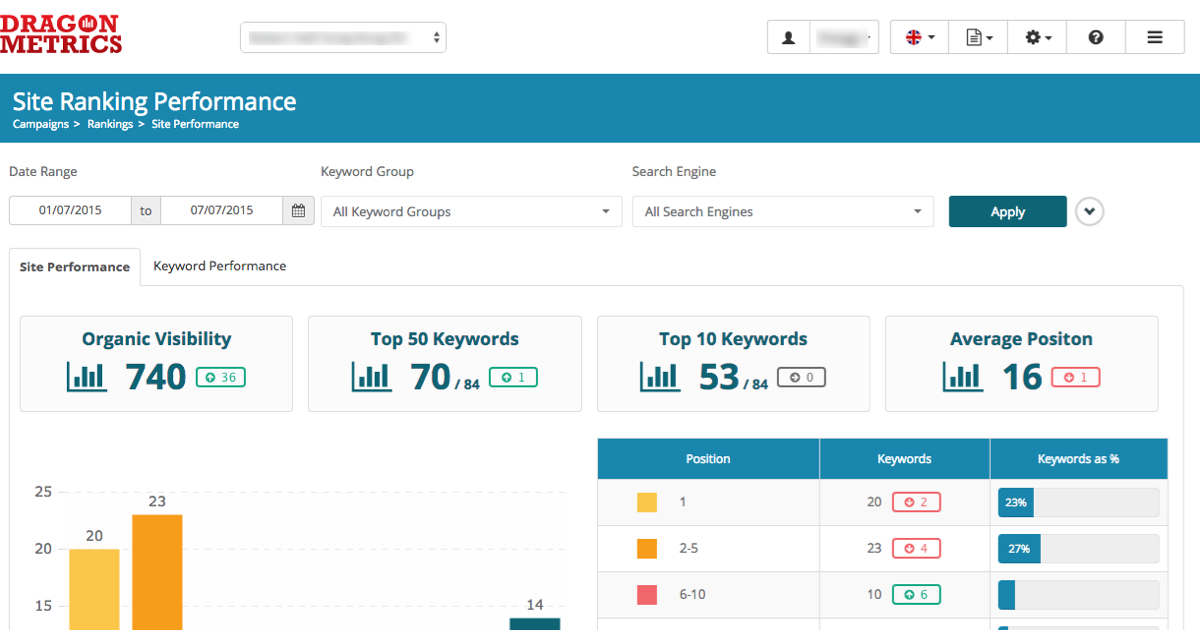Screen dimensions: 1200x630
Task: Open the help question mark icon
Action: (x=1096, y=37)
